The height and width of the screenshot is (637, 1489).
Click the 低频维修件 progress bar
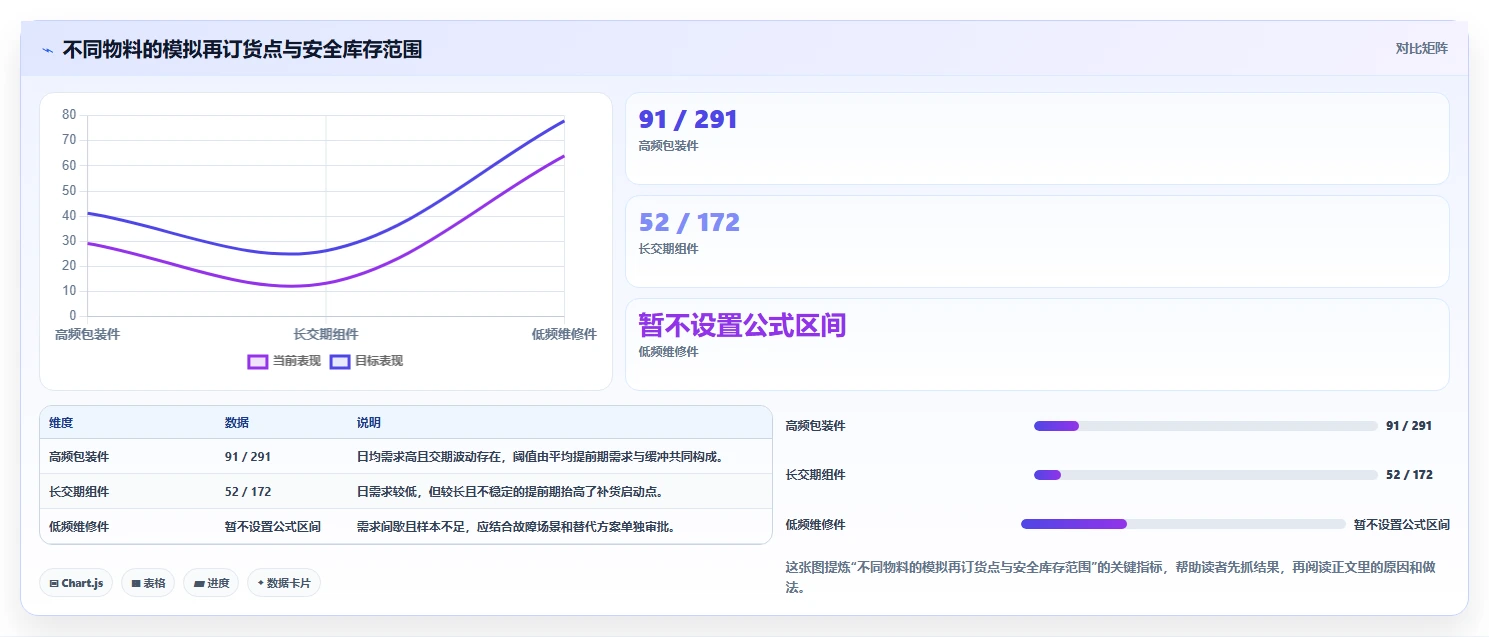pyautogui.click(x=1184, y=524)
